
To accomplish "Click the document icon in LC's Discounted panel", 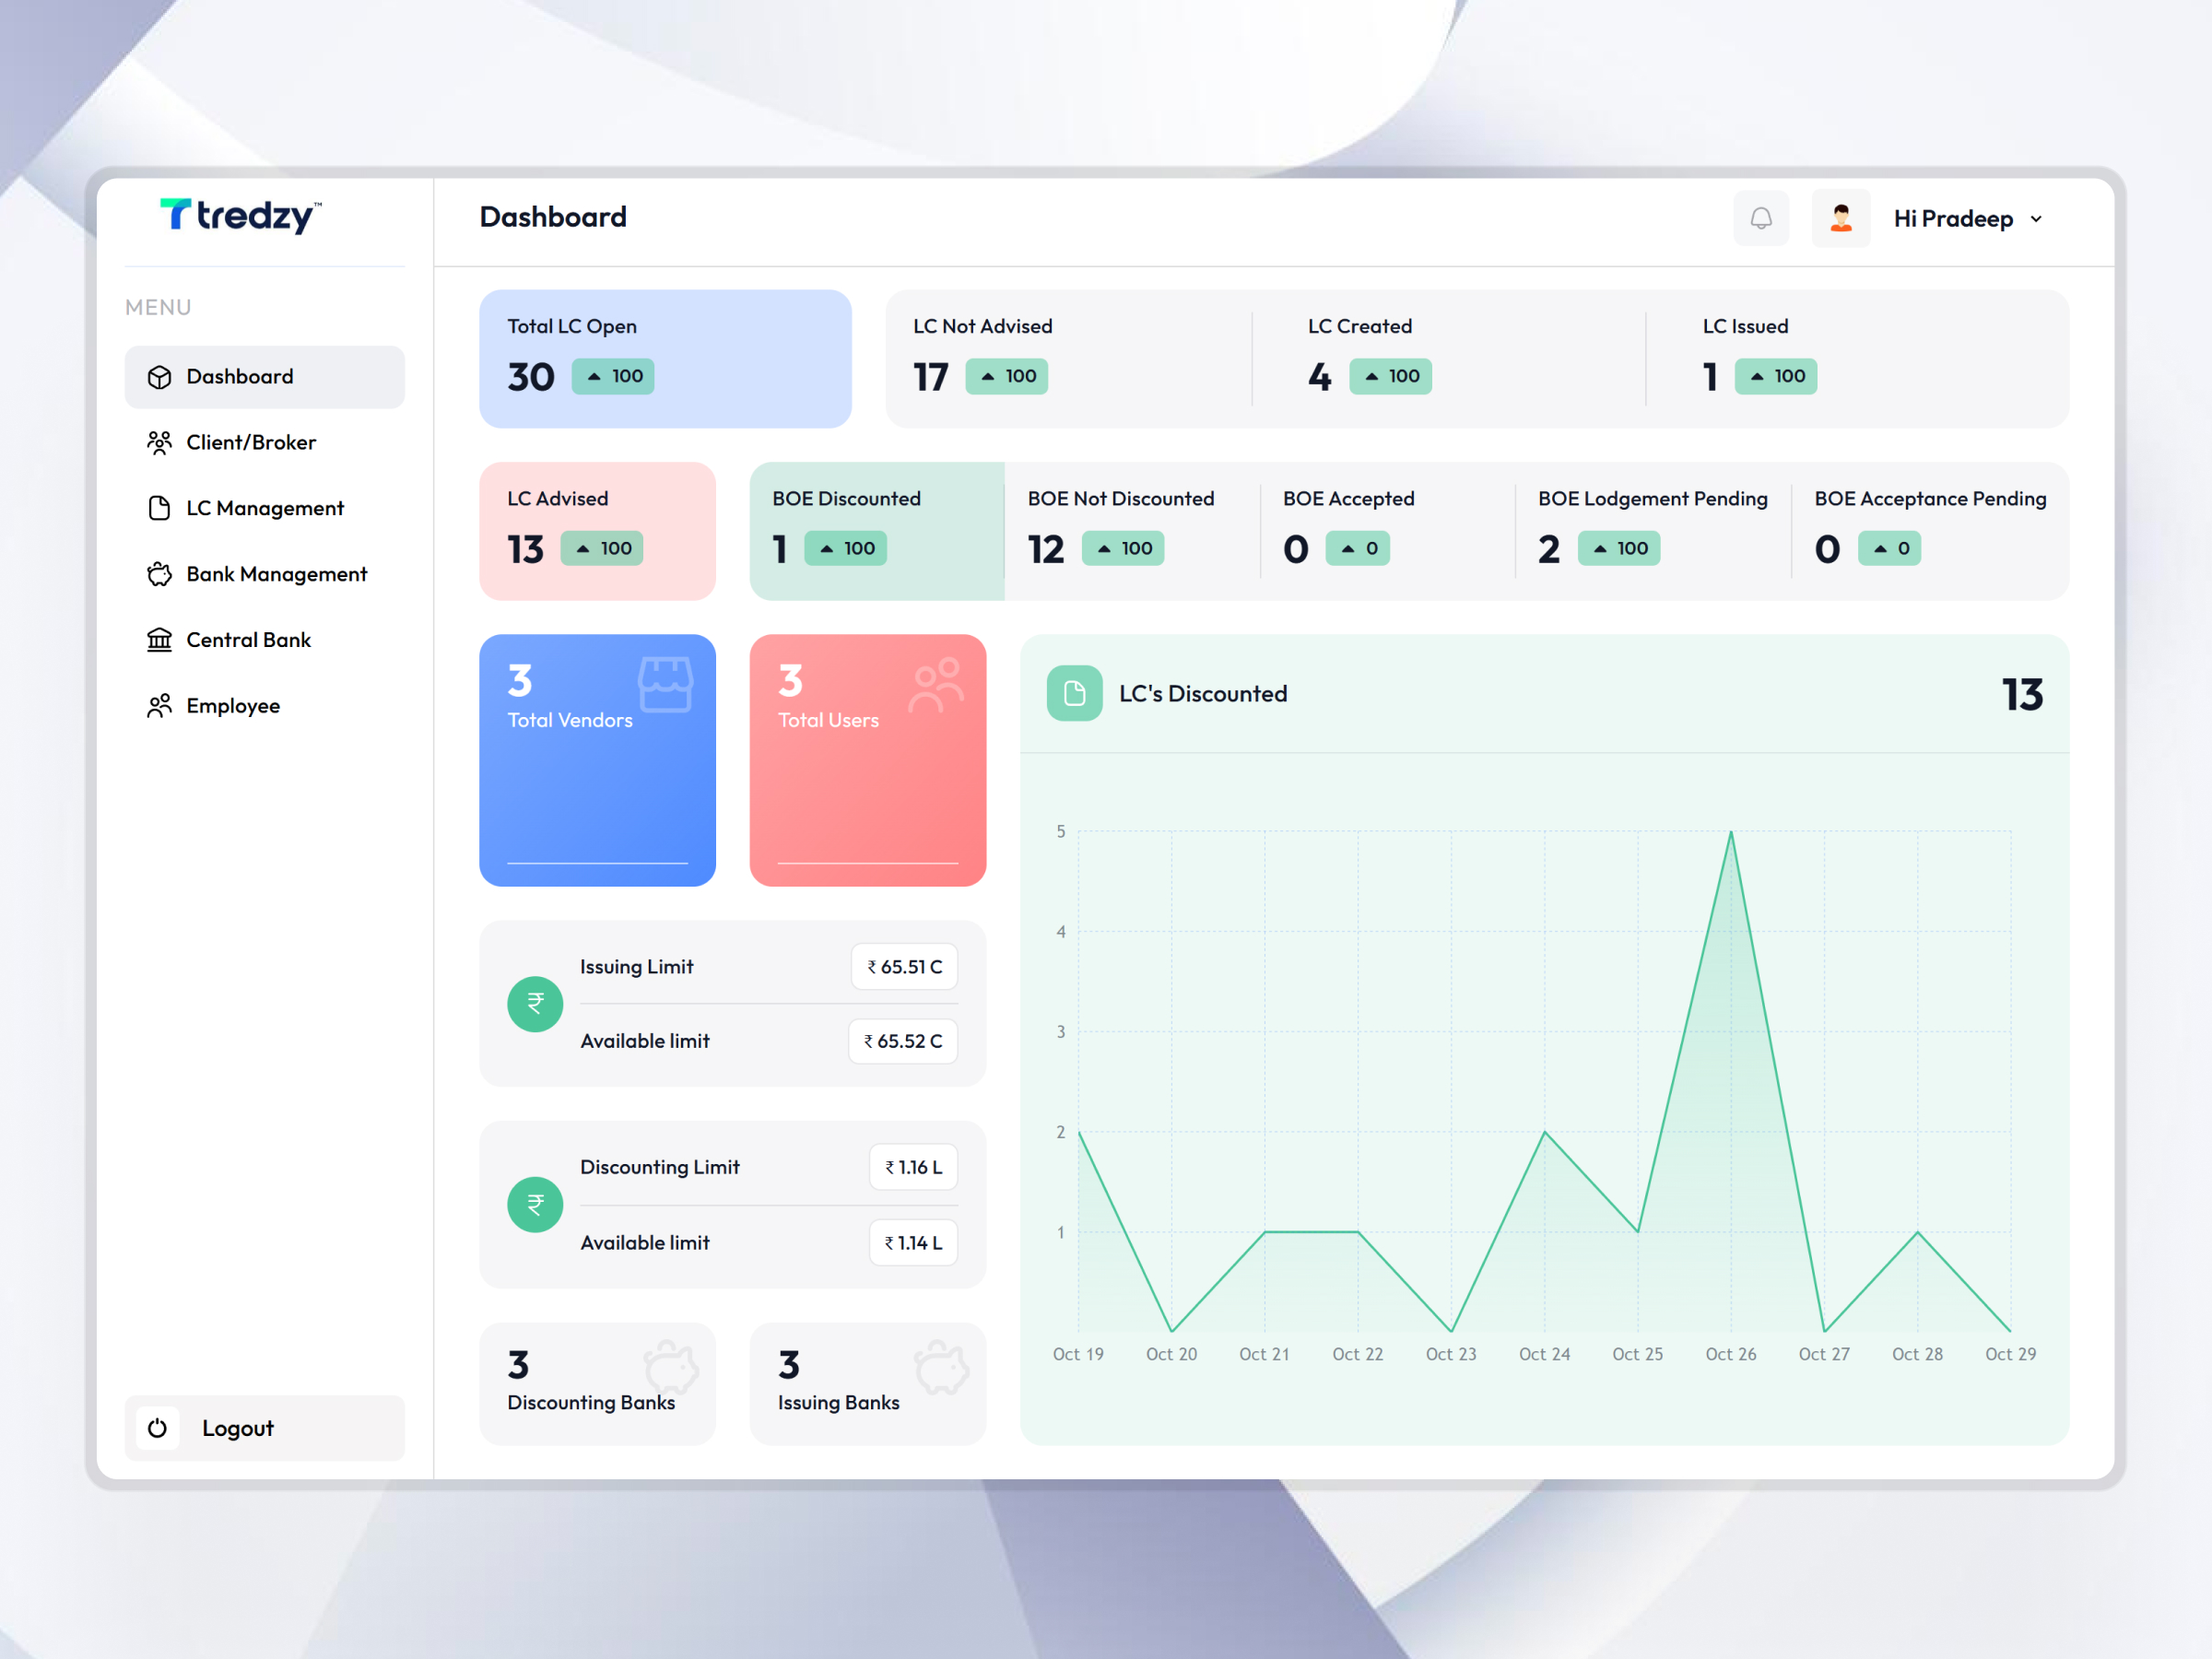I will click(x=1073, y=693).
